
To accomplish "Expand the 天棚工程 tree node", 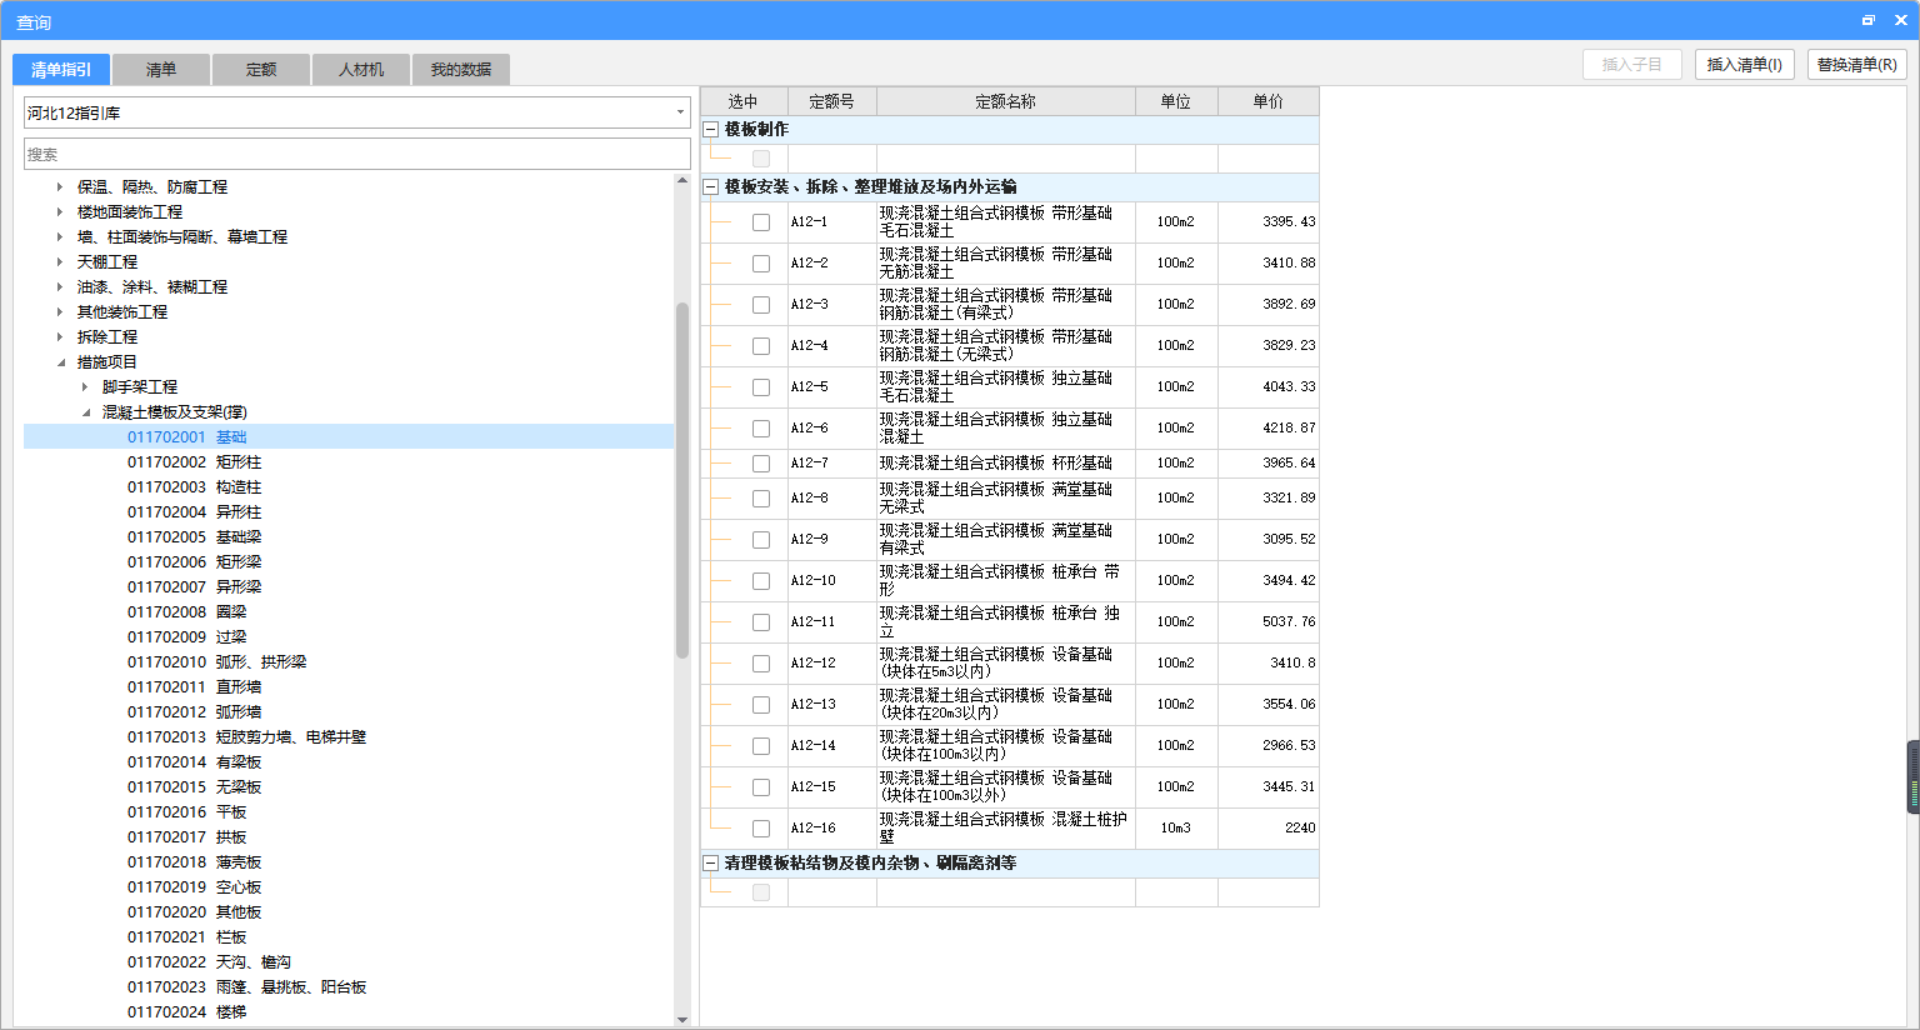I will [60, 262].
